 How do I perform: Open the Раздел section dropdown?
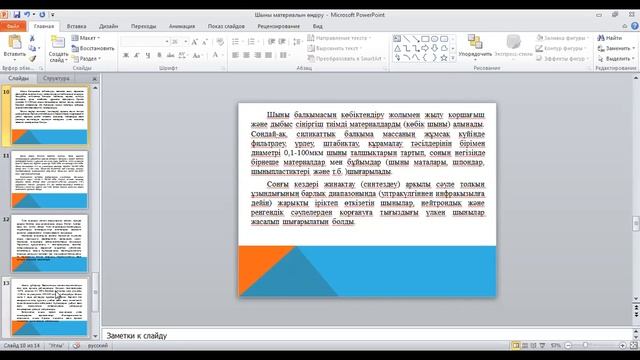[x=87, y=58]
